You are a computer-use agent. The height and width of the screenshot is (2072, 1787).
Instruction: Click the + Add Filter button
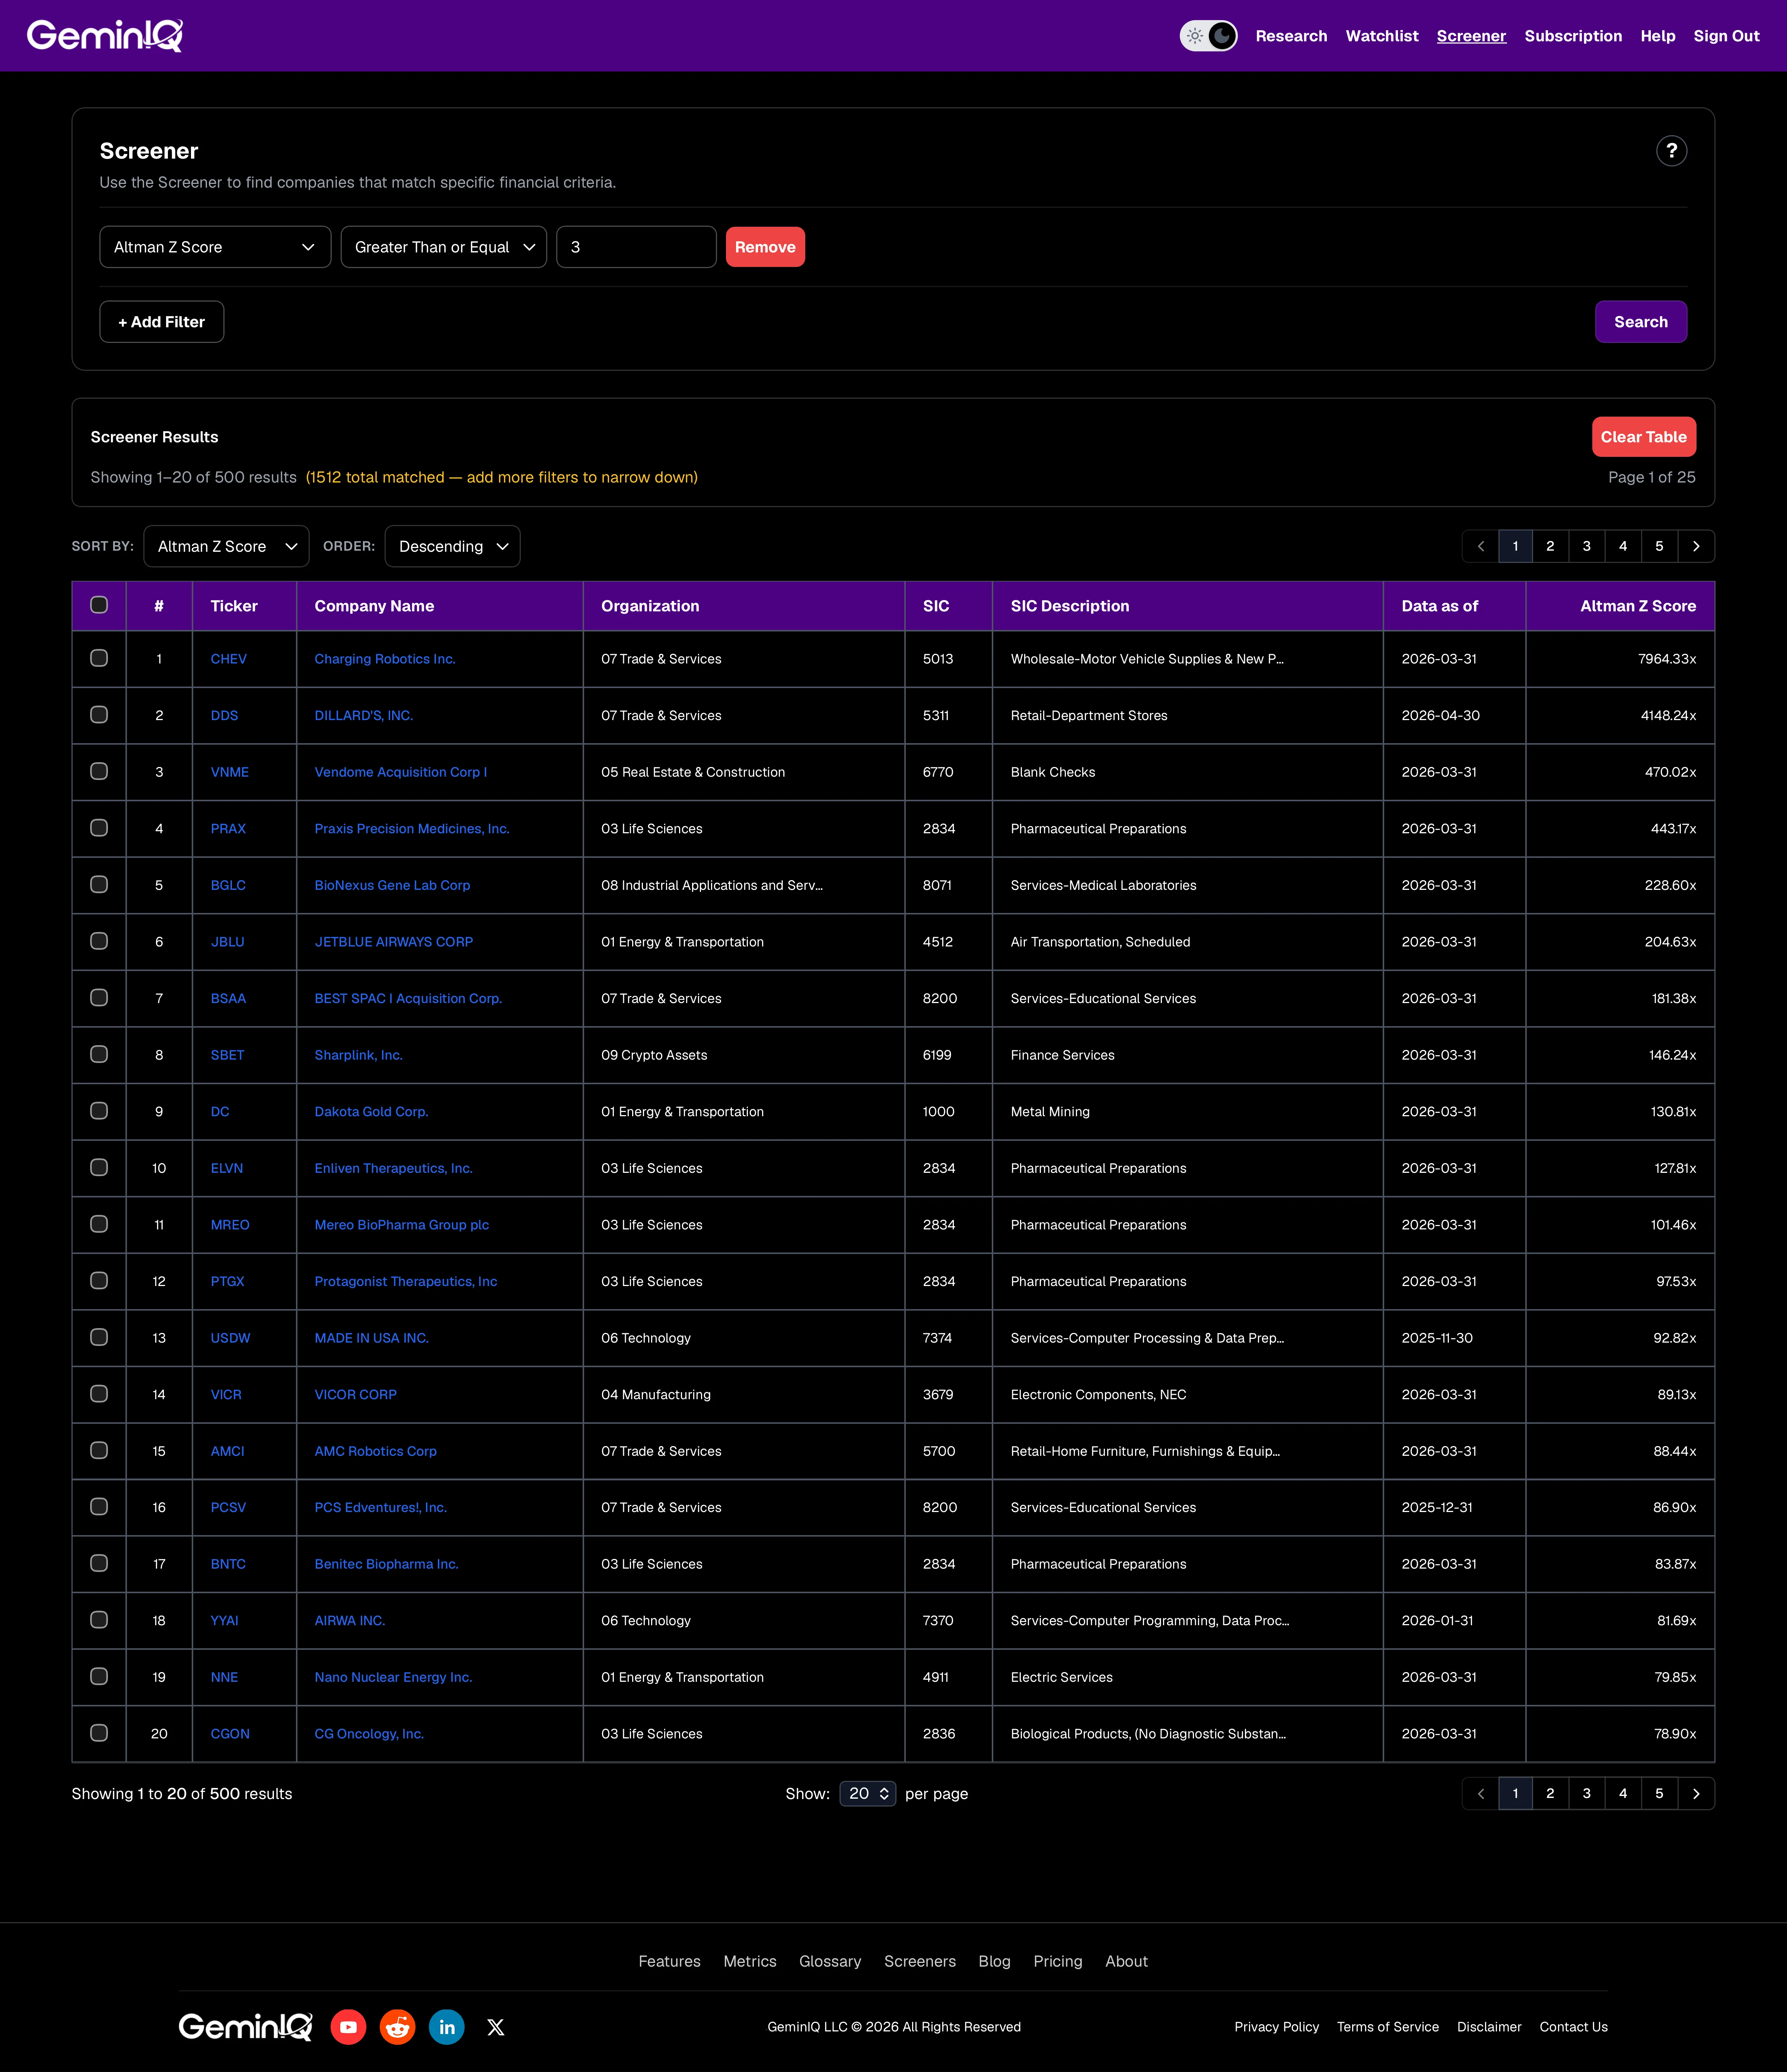tap(162, 322)
